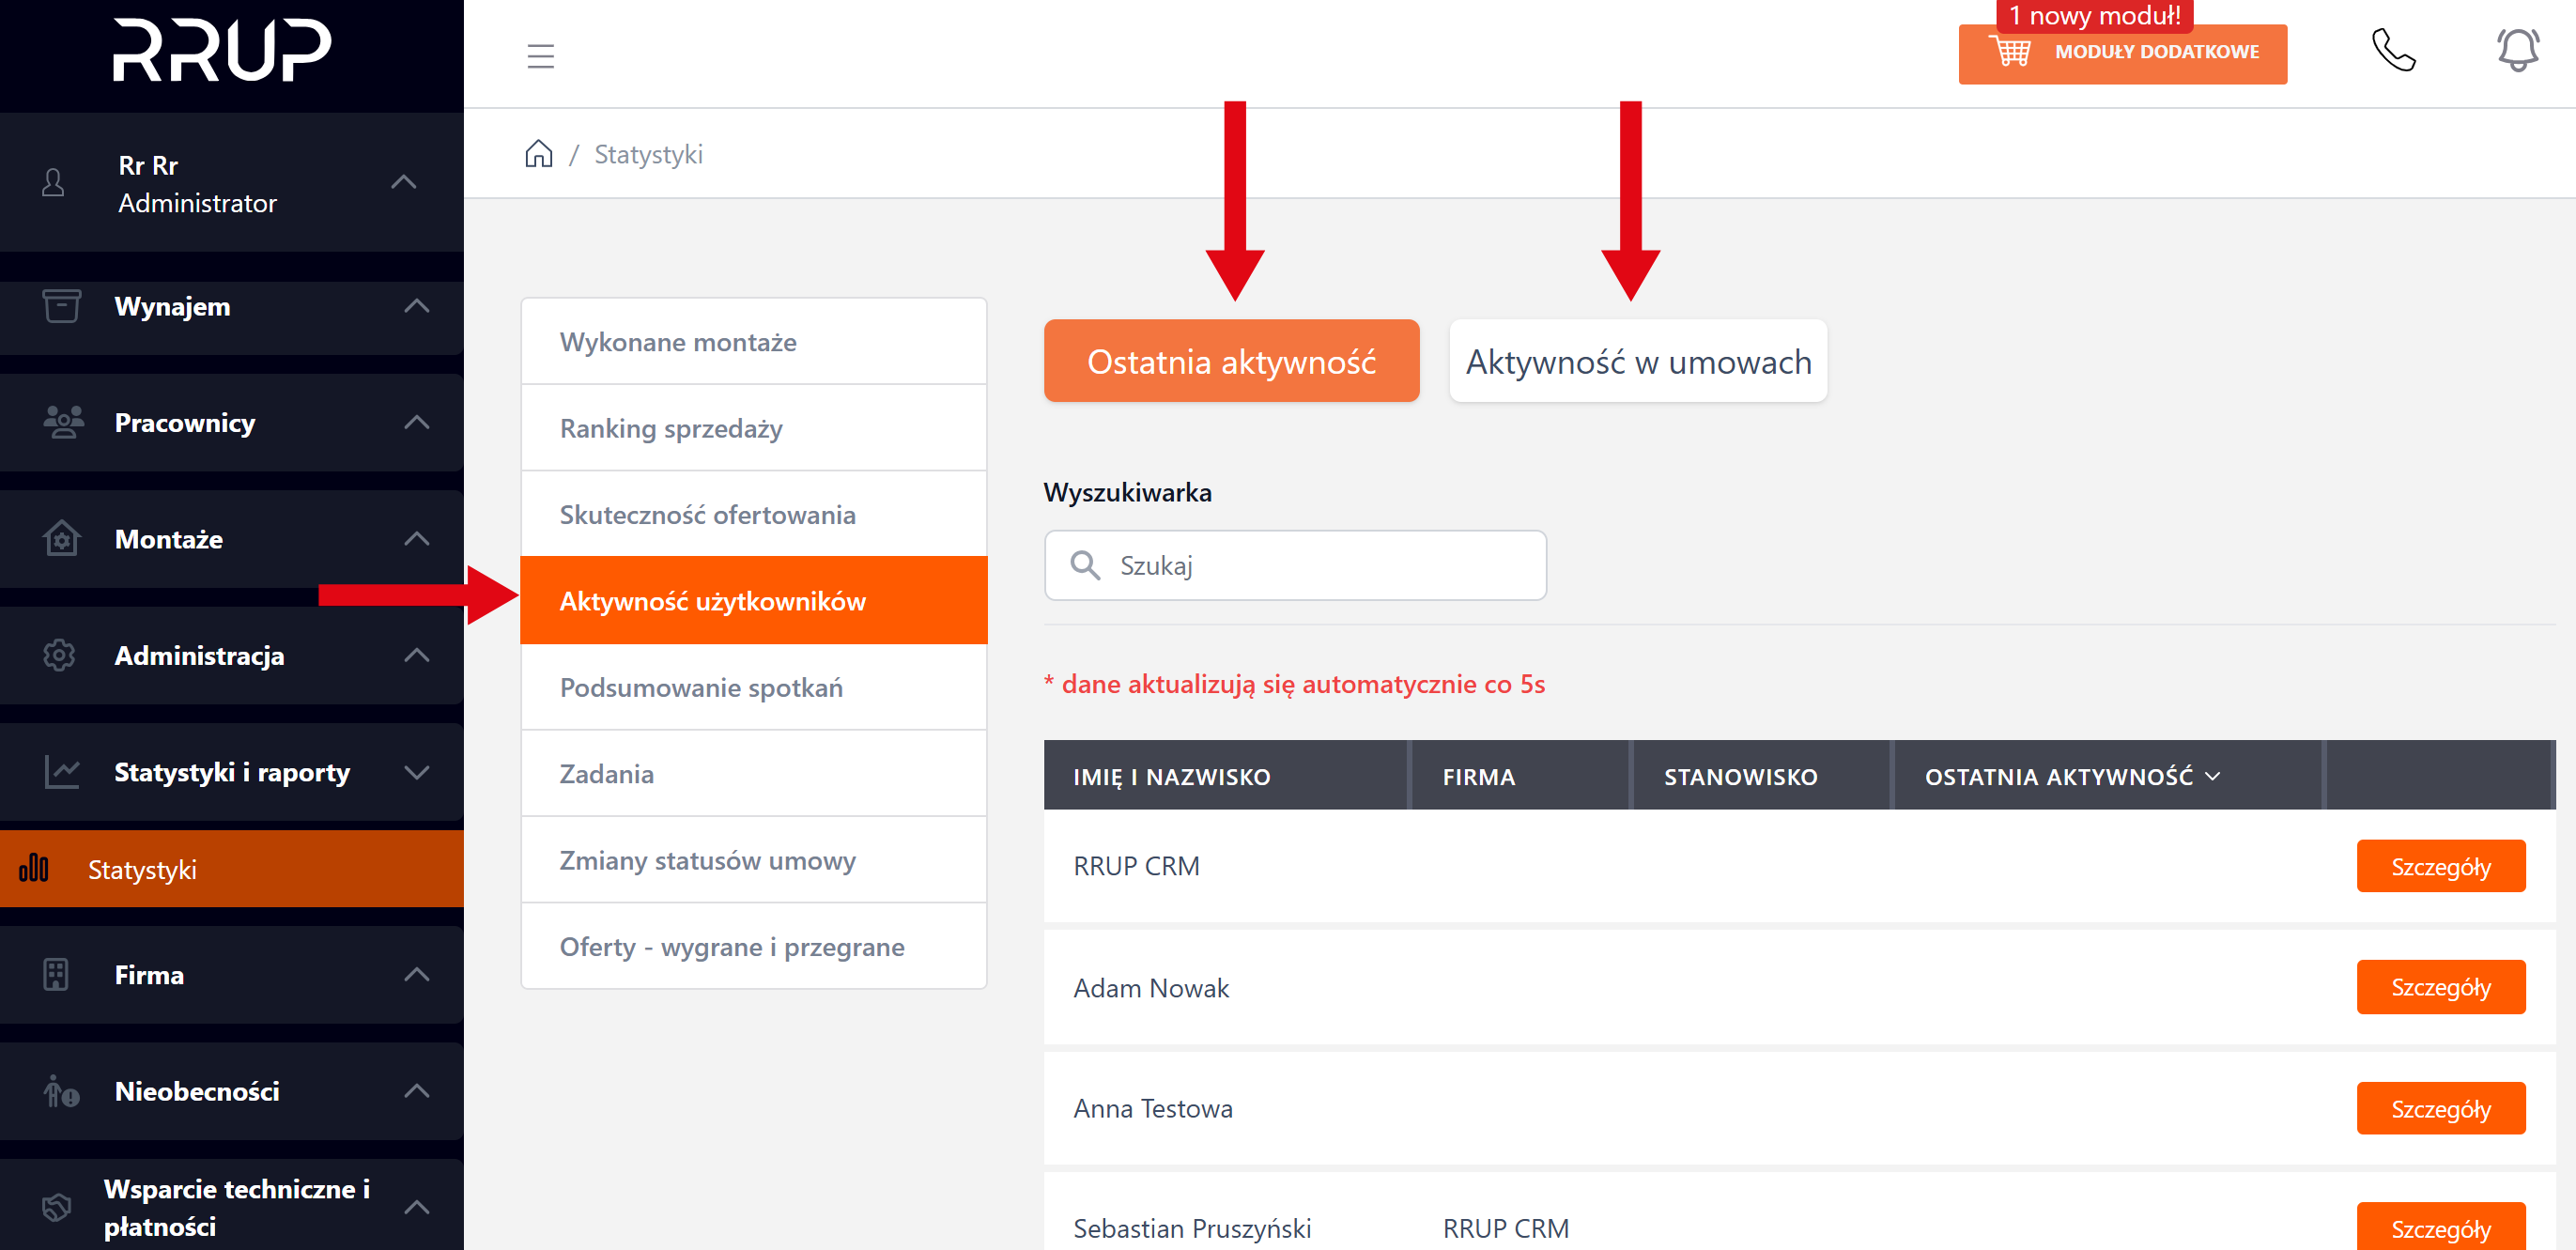
Task: Click the home breadcrumb icon
Action: (538, 154)
